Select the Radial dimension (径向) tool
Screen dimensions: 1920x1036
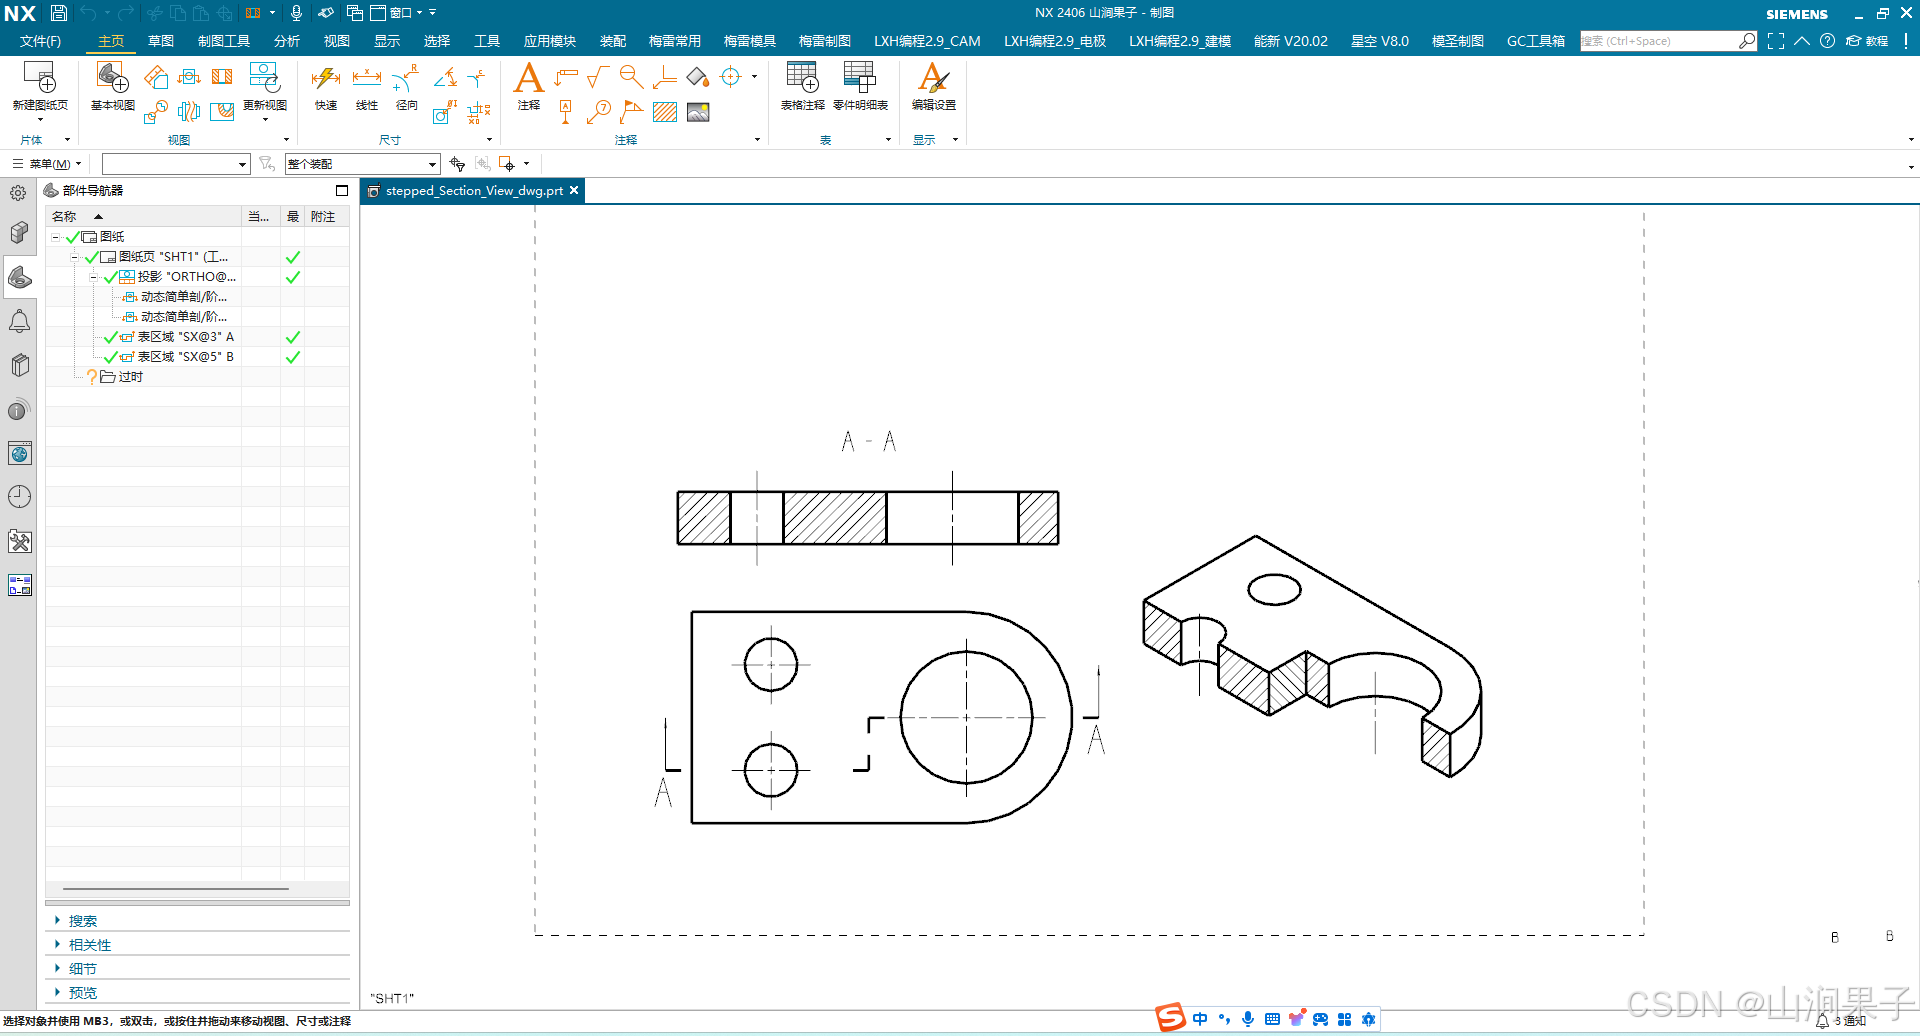(x=406, y=77)
